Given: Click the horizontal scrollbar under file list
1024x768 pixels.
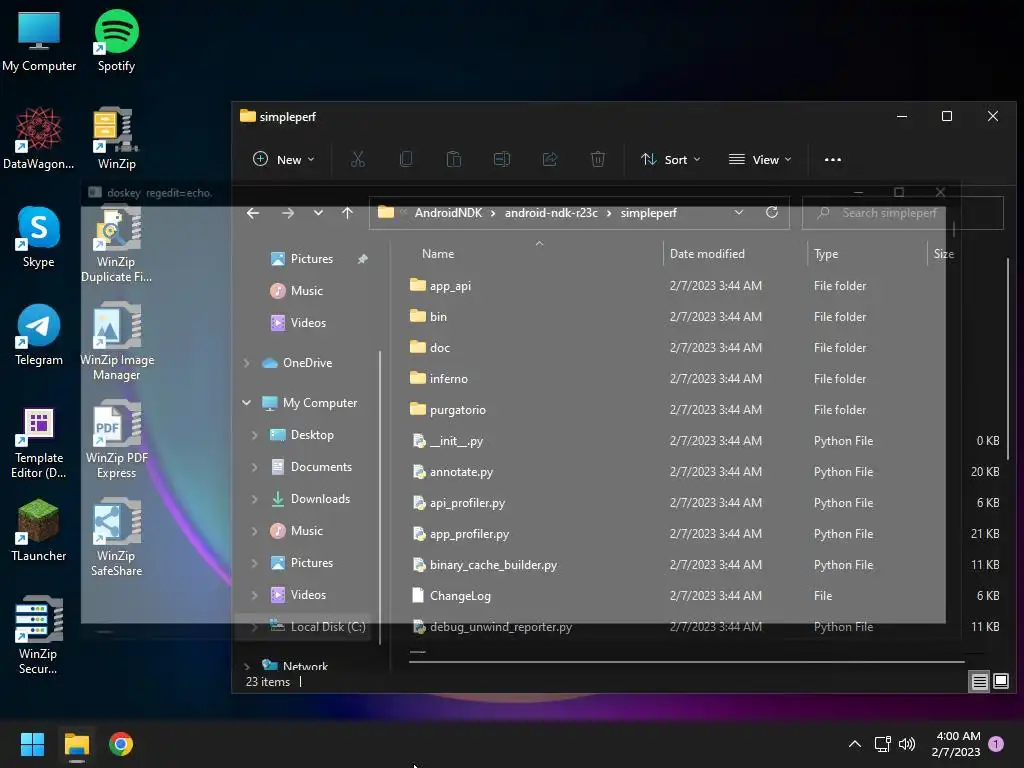Looking at the screenshot, I should pos(686,662).
